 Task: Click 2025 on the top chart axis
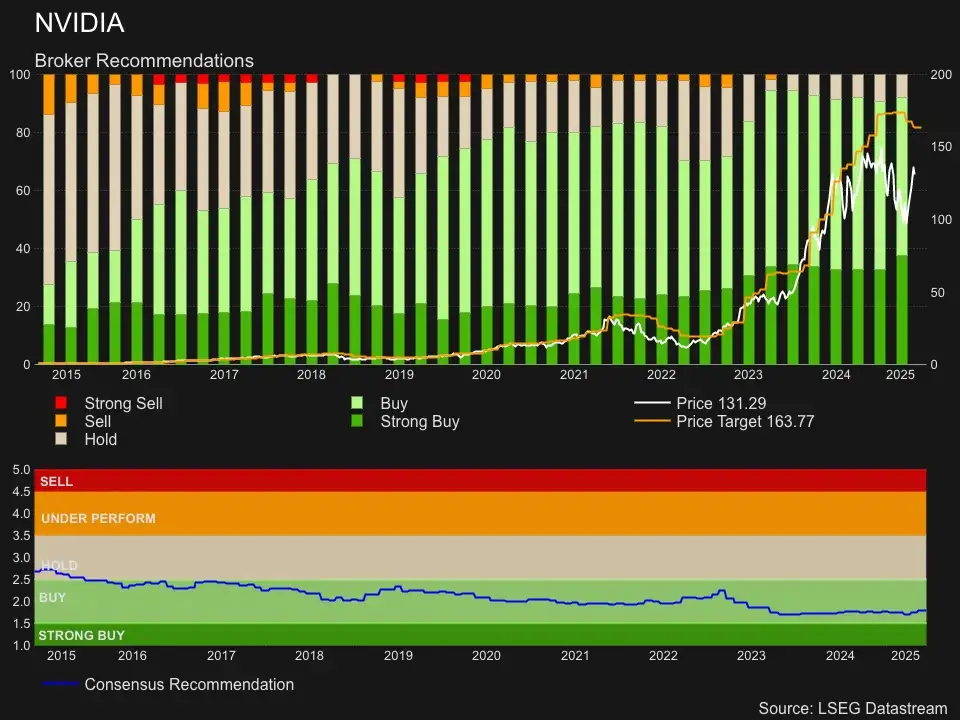900,374
